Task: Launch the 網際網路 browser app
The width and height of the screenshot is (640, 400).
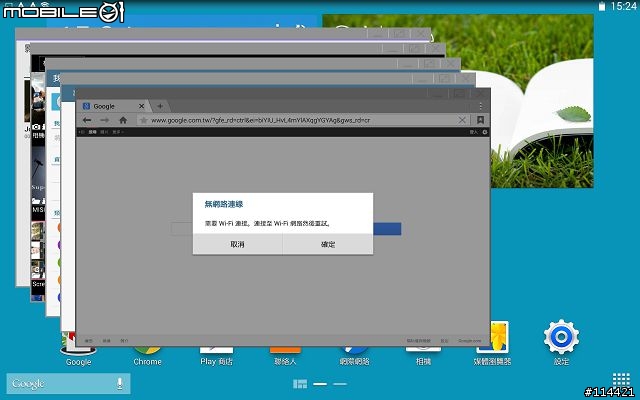Action: coord(354,355)
